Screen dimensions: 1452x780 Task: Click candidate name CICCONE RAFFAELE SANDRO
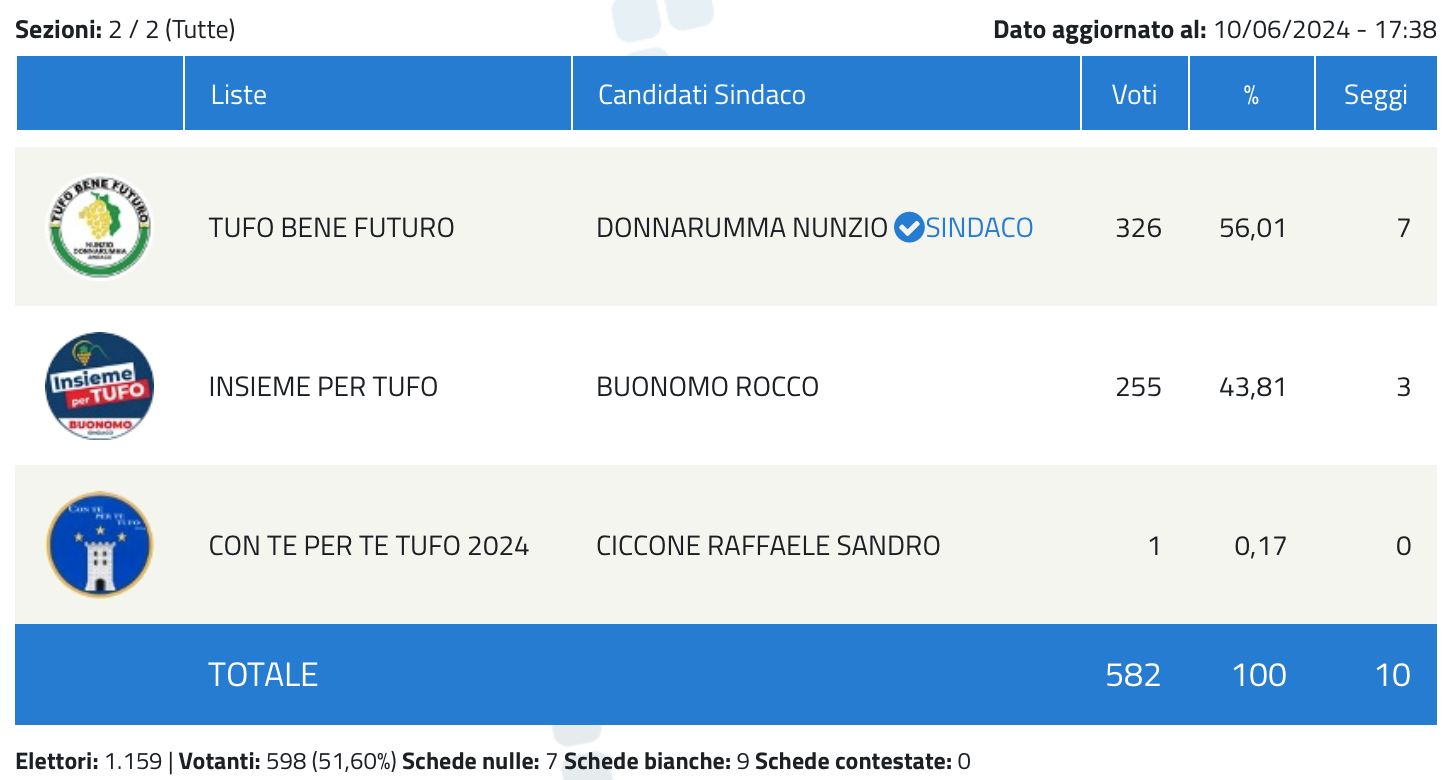[x=768, y=546]
